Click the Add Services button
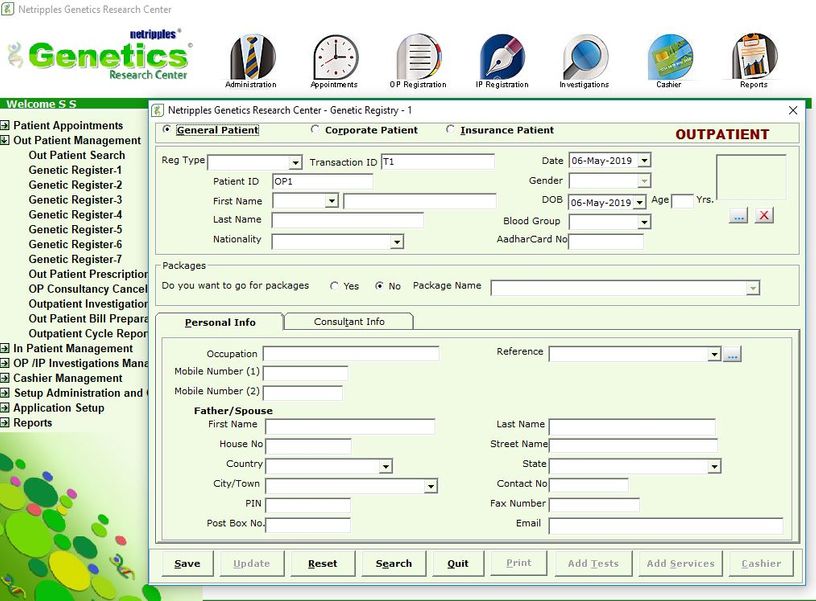This screenshot has height=601, width=816. pos(681,564)
